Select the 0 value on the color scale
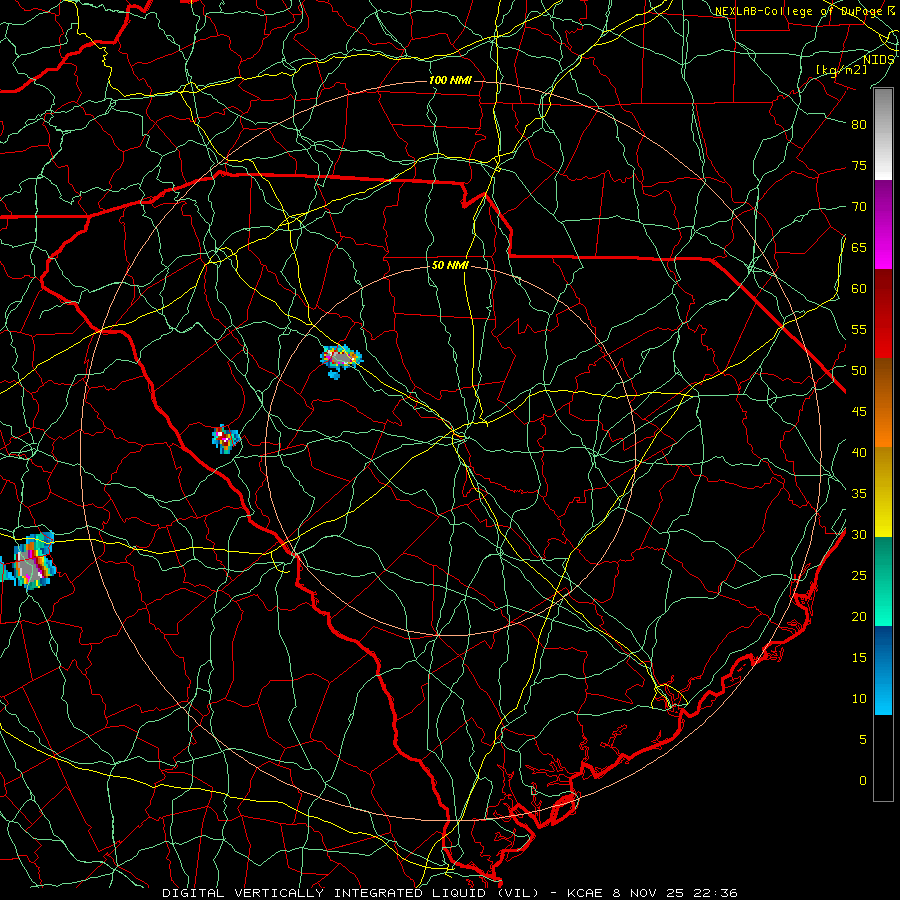 (863, 781)
